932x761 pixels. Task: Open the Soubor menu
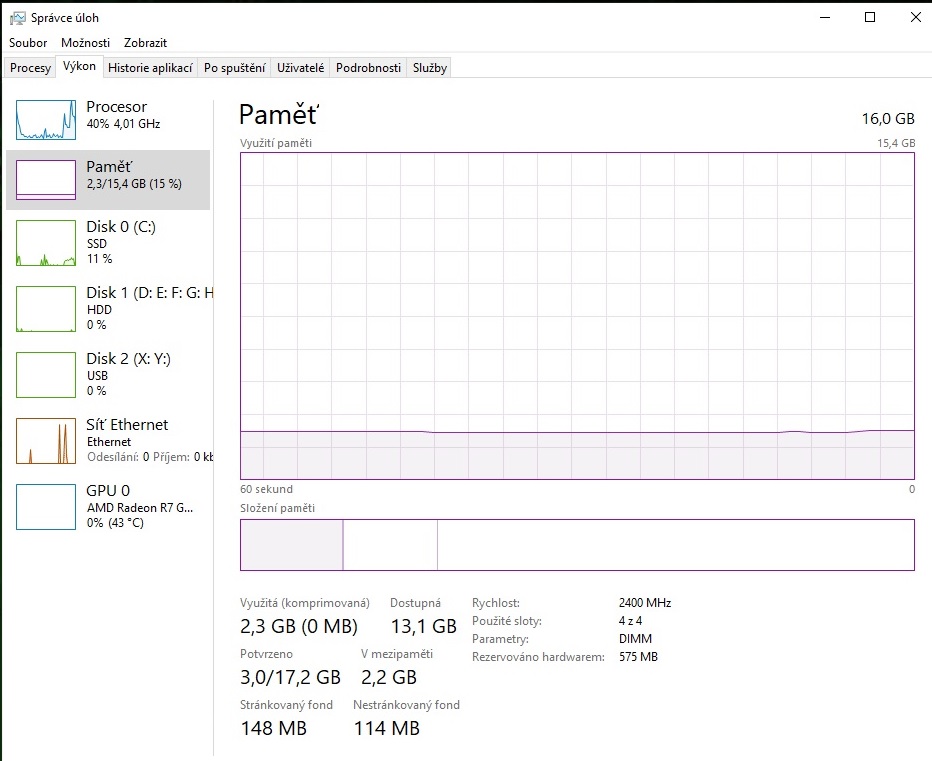(x=28, y=43)
